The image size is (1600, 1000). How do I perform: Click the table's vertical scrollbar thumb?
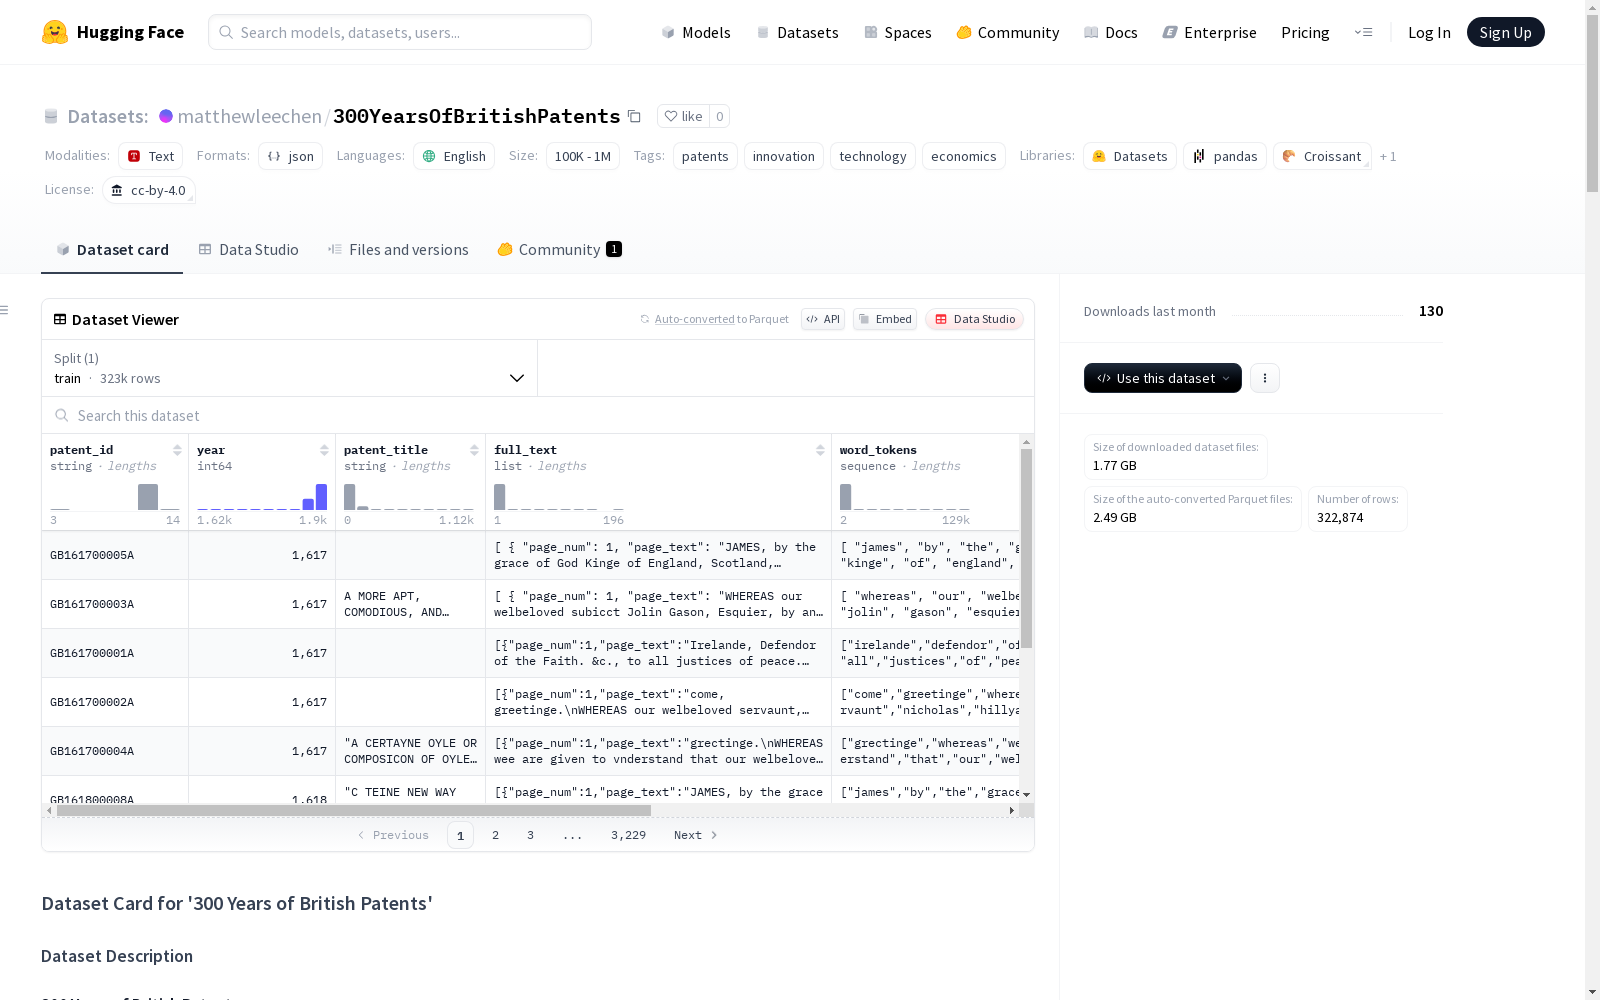coord(1026,548)
